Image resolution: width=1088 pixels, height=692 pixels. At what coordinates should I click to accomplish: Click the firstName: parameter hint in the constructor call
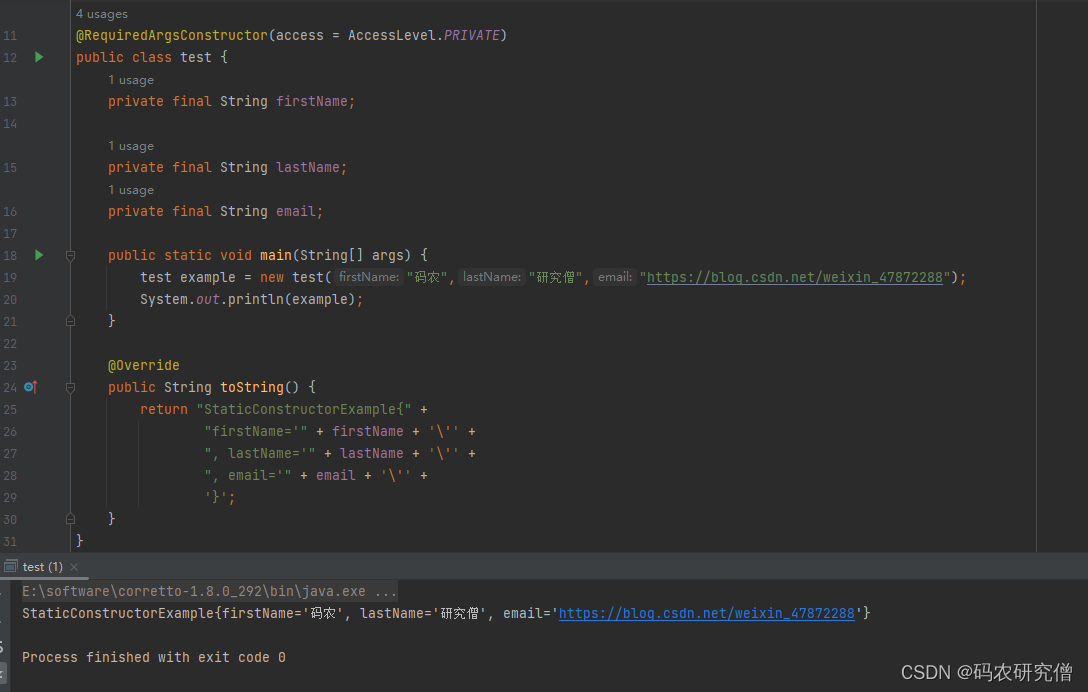tap(369, 277)
